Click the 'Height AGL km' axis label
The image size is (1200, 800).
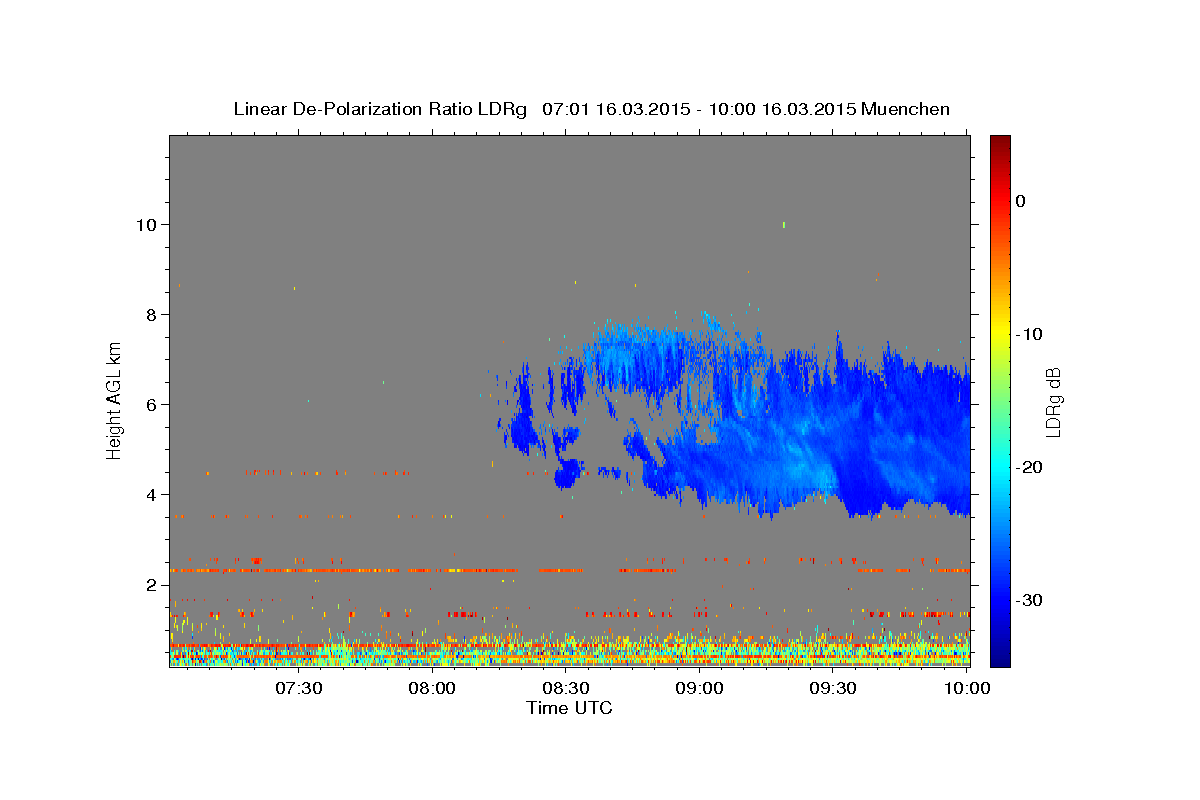[x=115, y=400]
